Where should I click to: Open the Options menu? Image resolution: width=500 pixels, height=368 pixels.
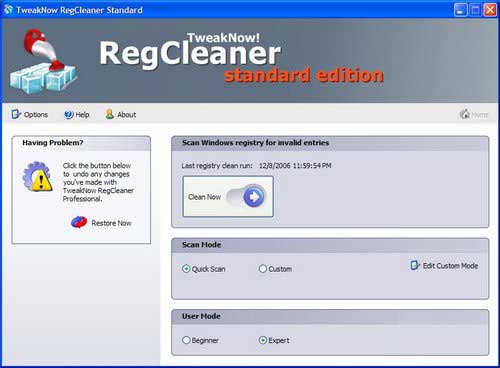coord(30,115)
